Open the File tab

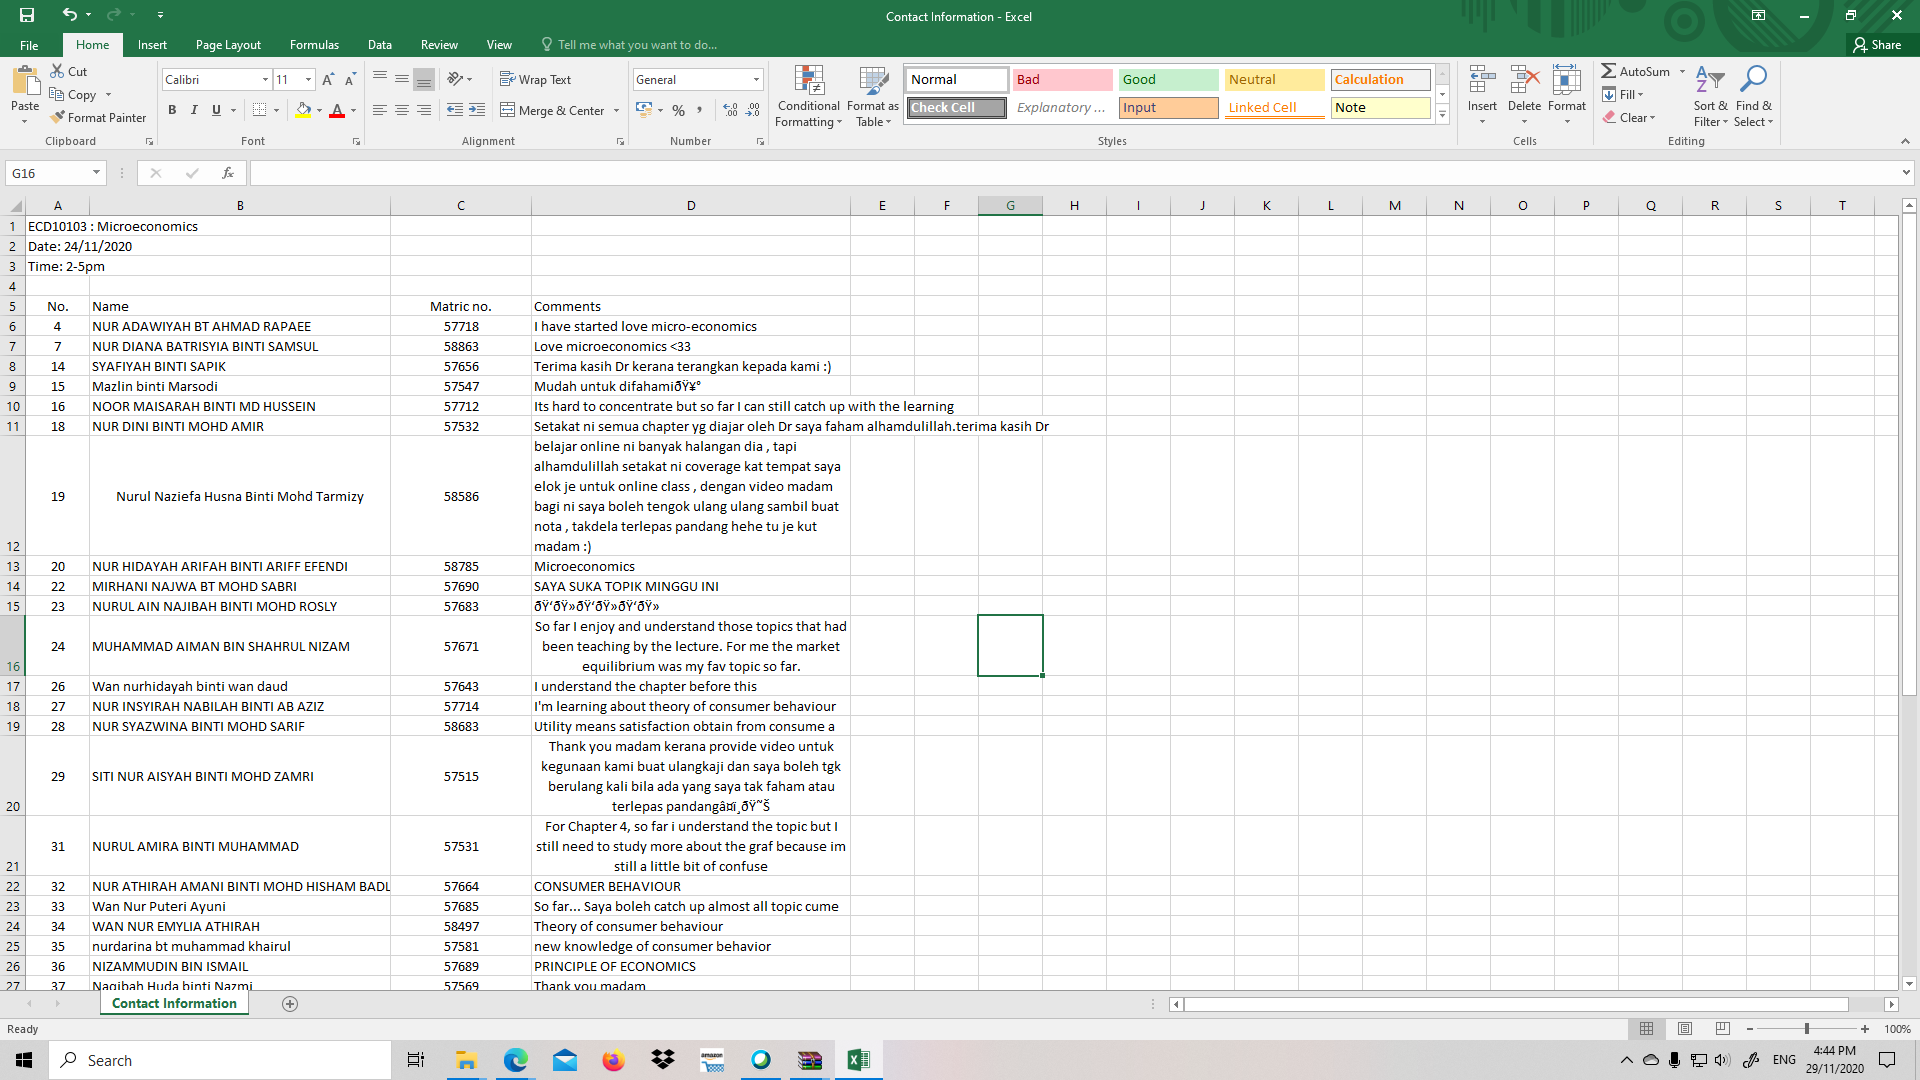coord(29,45)
